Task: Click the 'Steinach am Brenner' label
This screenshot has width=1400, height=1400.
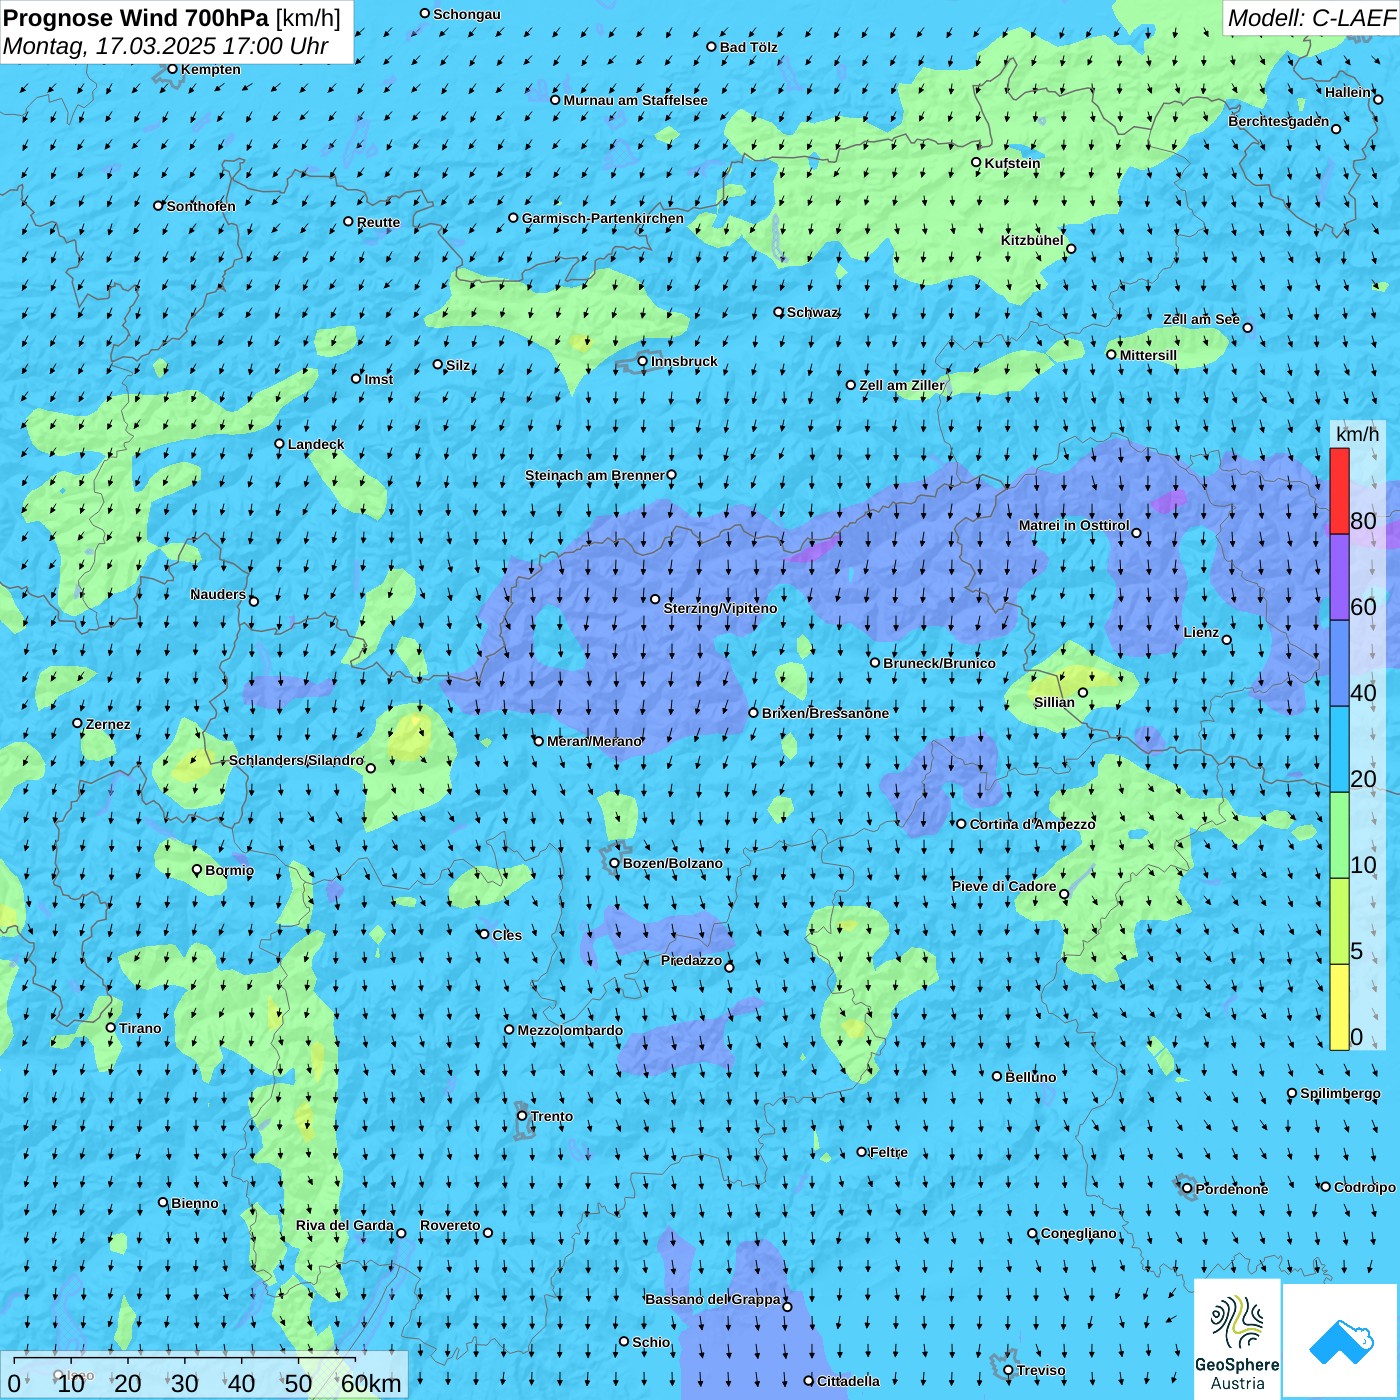Action: pos(595,475)
